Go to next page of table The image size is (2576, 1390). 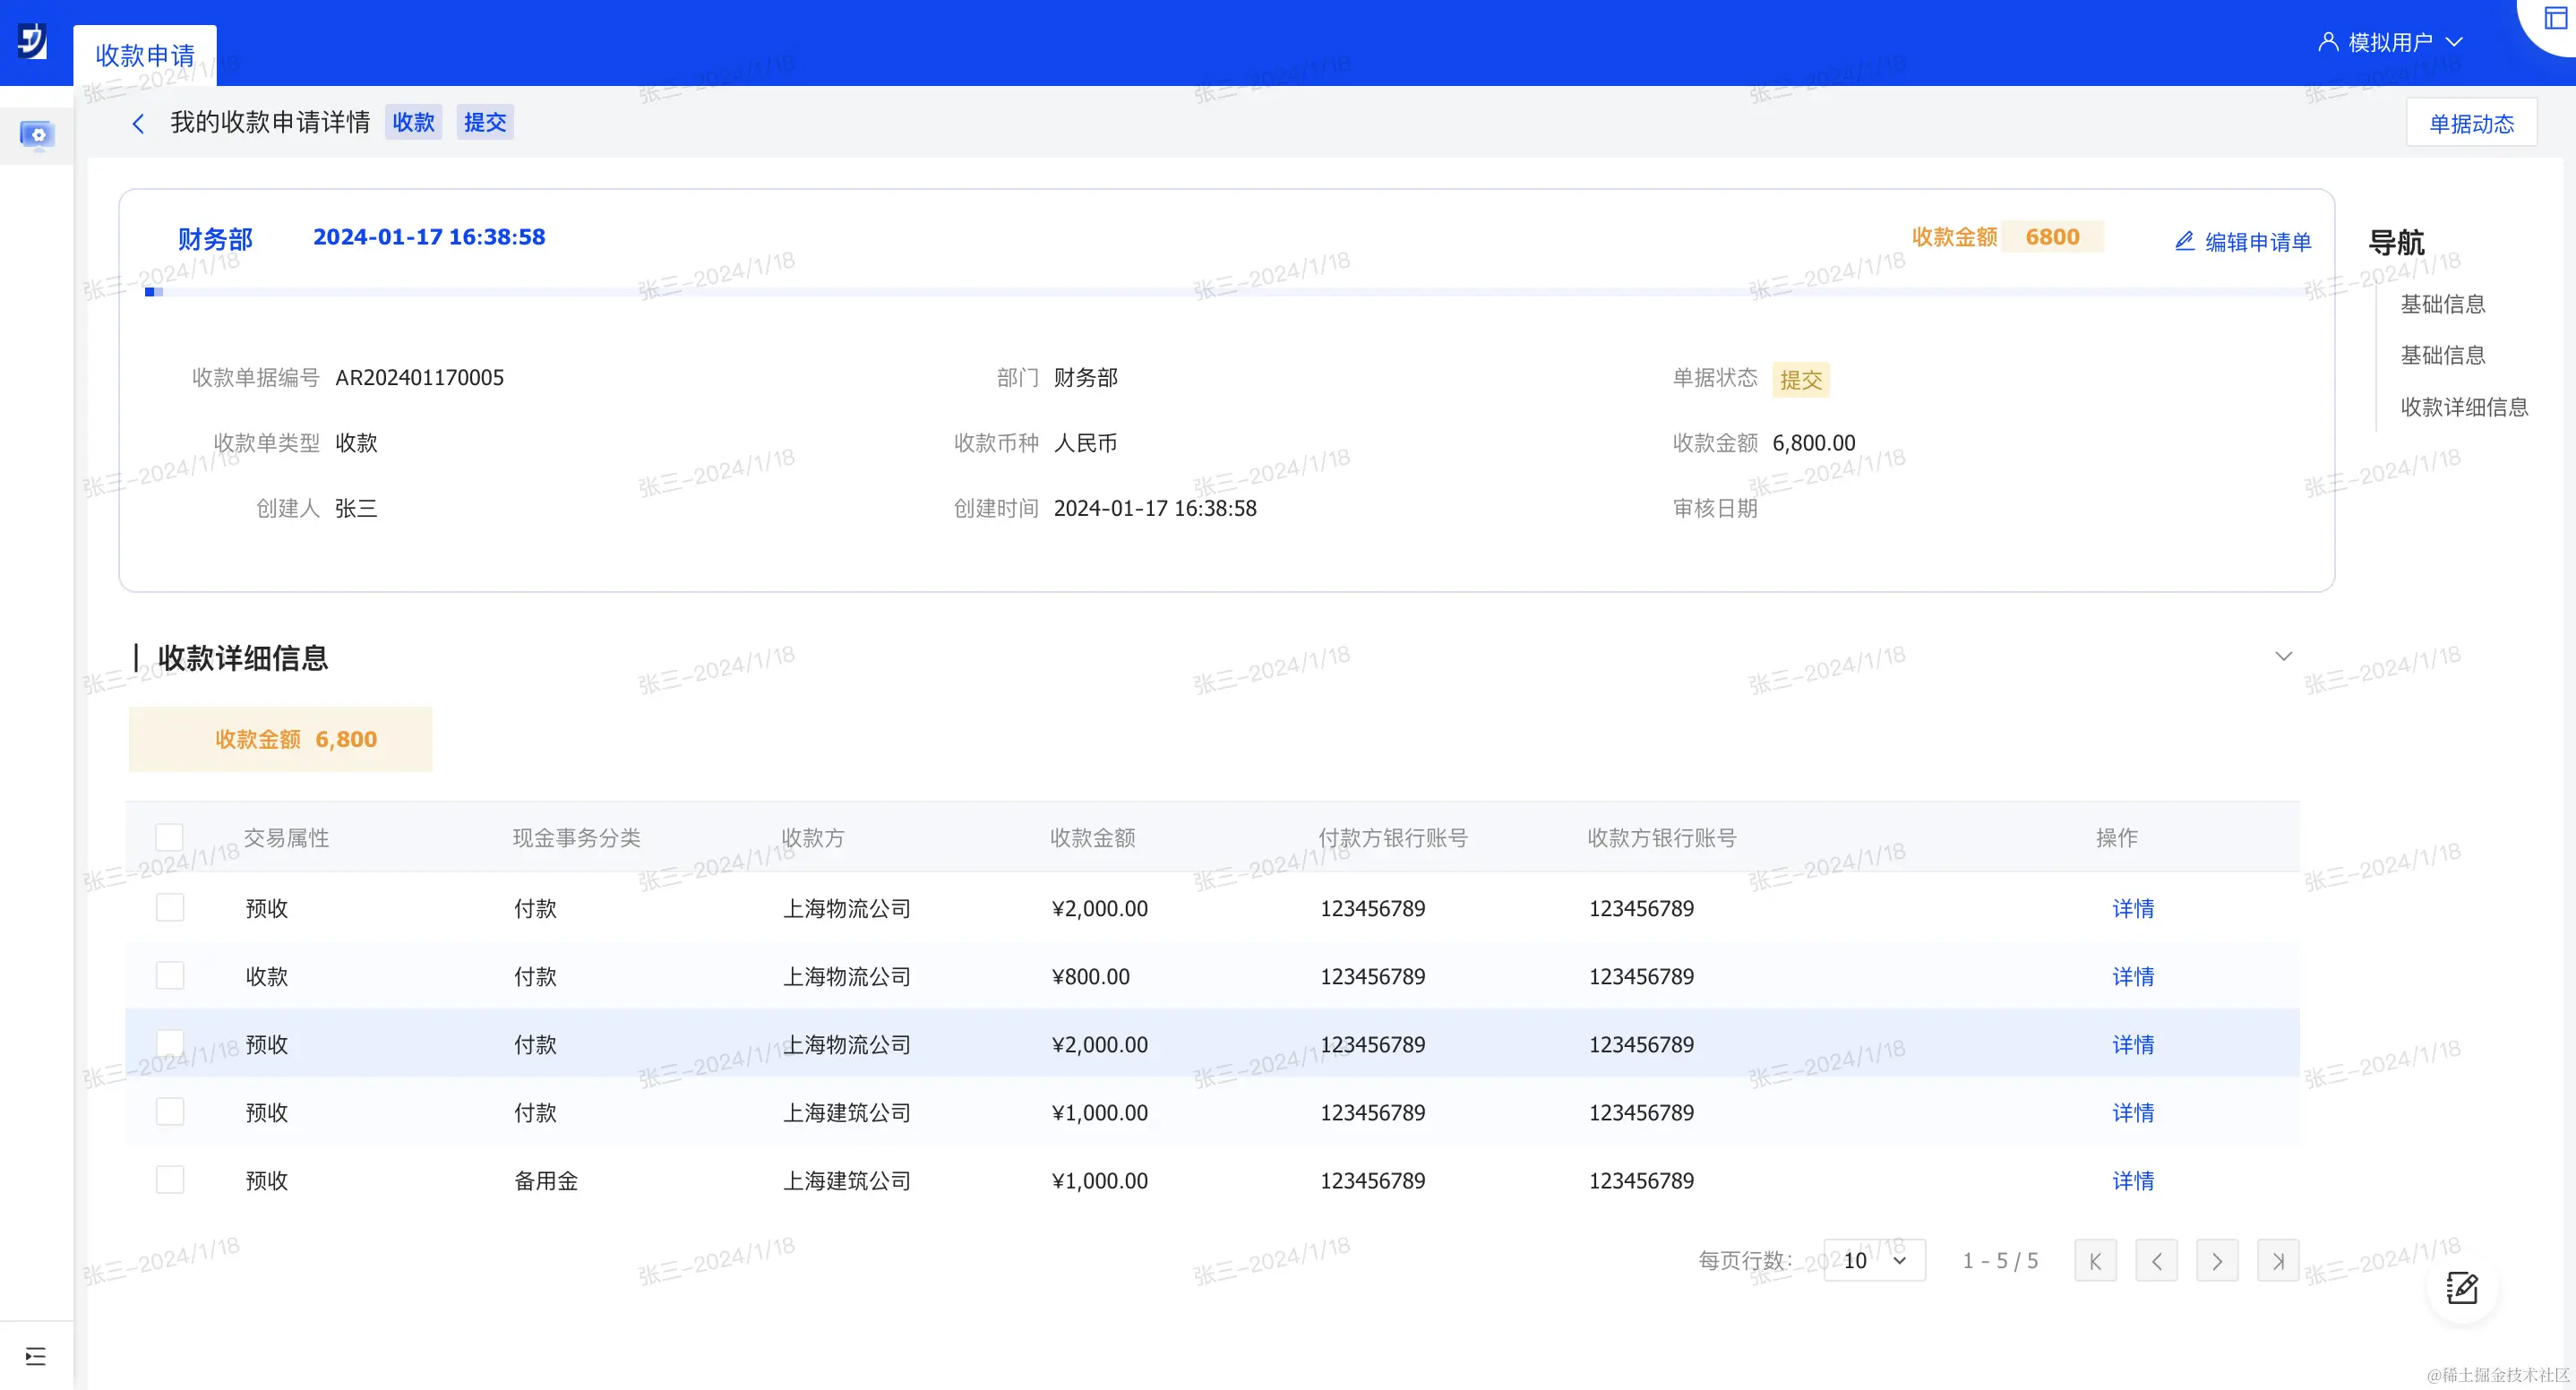(2217, 1261)
